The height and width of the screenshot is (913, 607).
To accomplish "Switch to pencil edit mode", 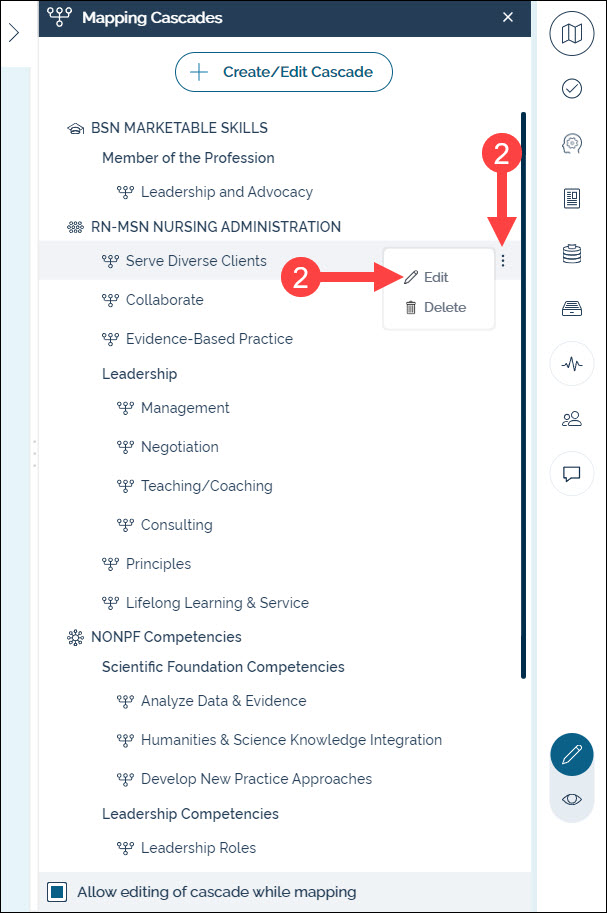I will 572,755.
